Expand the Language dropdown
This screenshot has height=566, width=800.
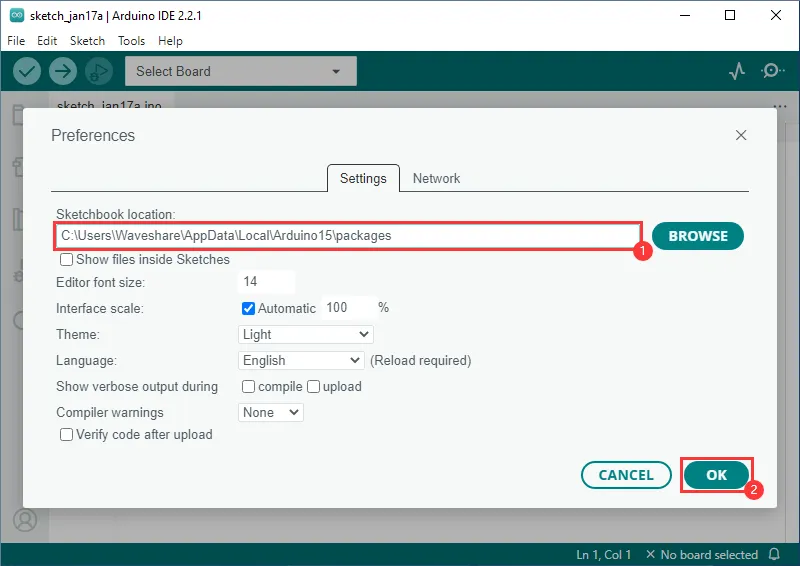302,361
